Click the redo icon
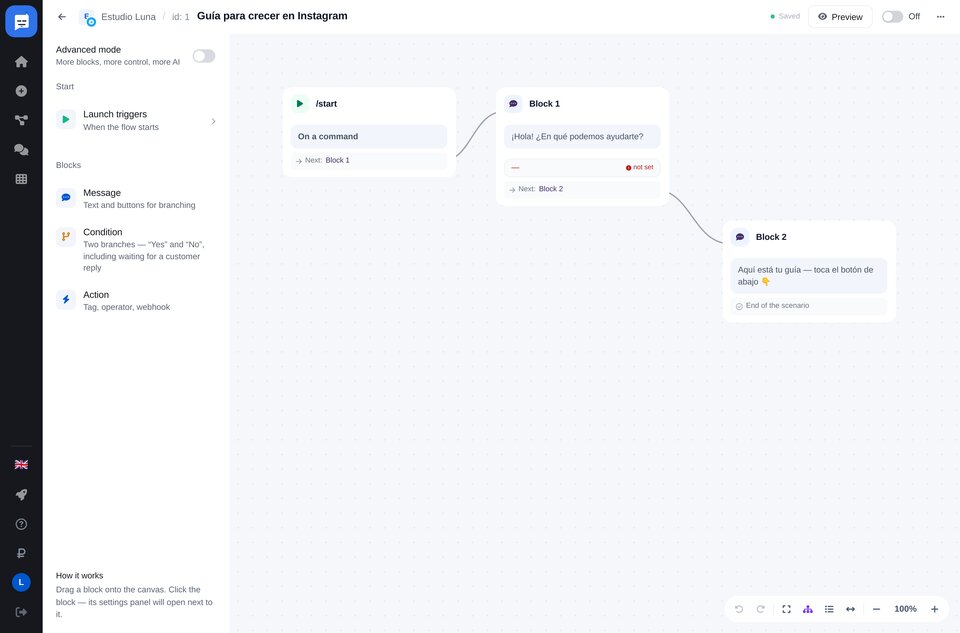The image size is (960, 633). click(x=760, y=609)
